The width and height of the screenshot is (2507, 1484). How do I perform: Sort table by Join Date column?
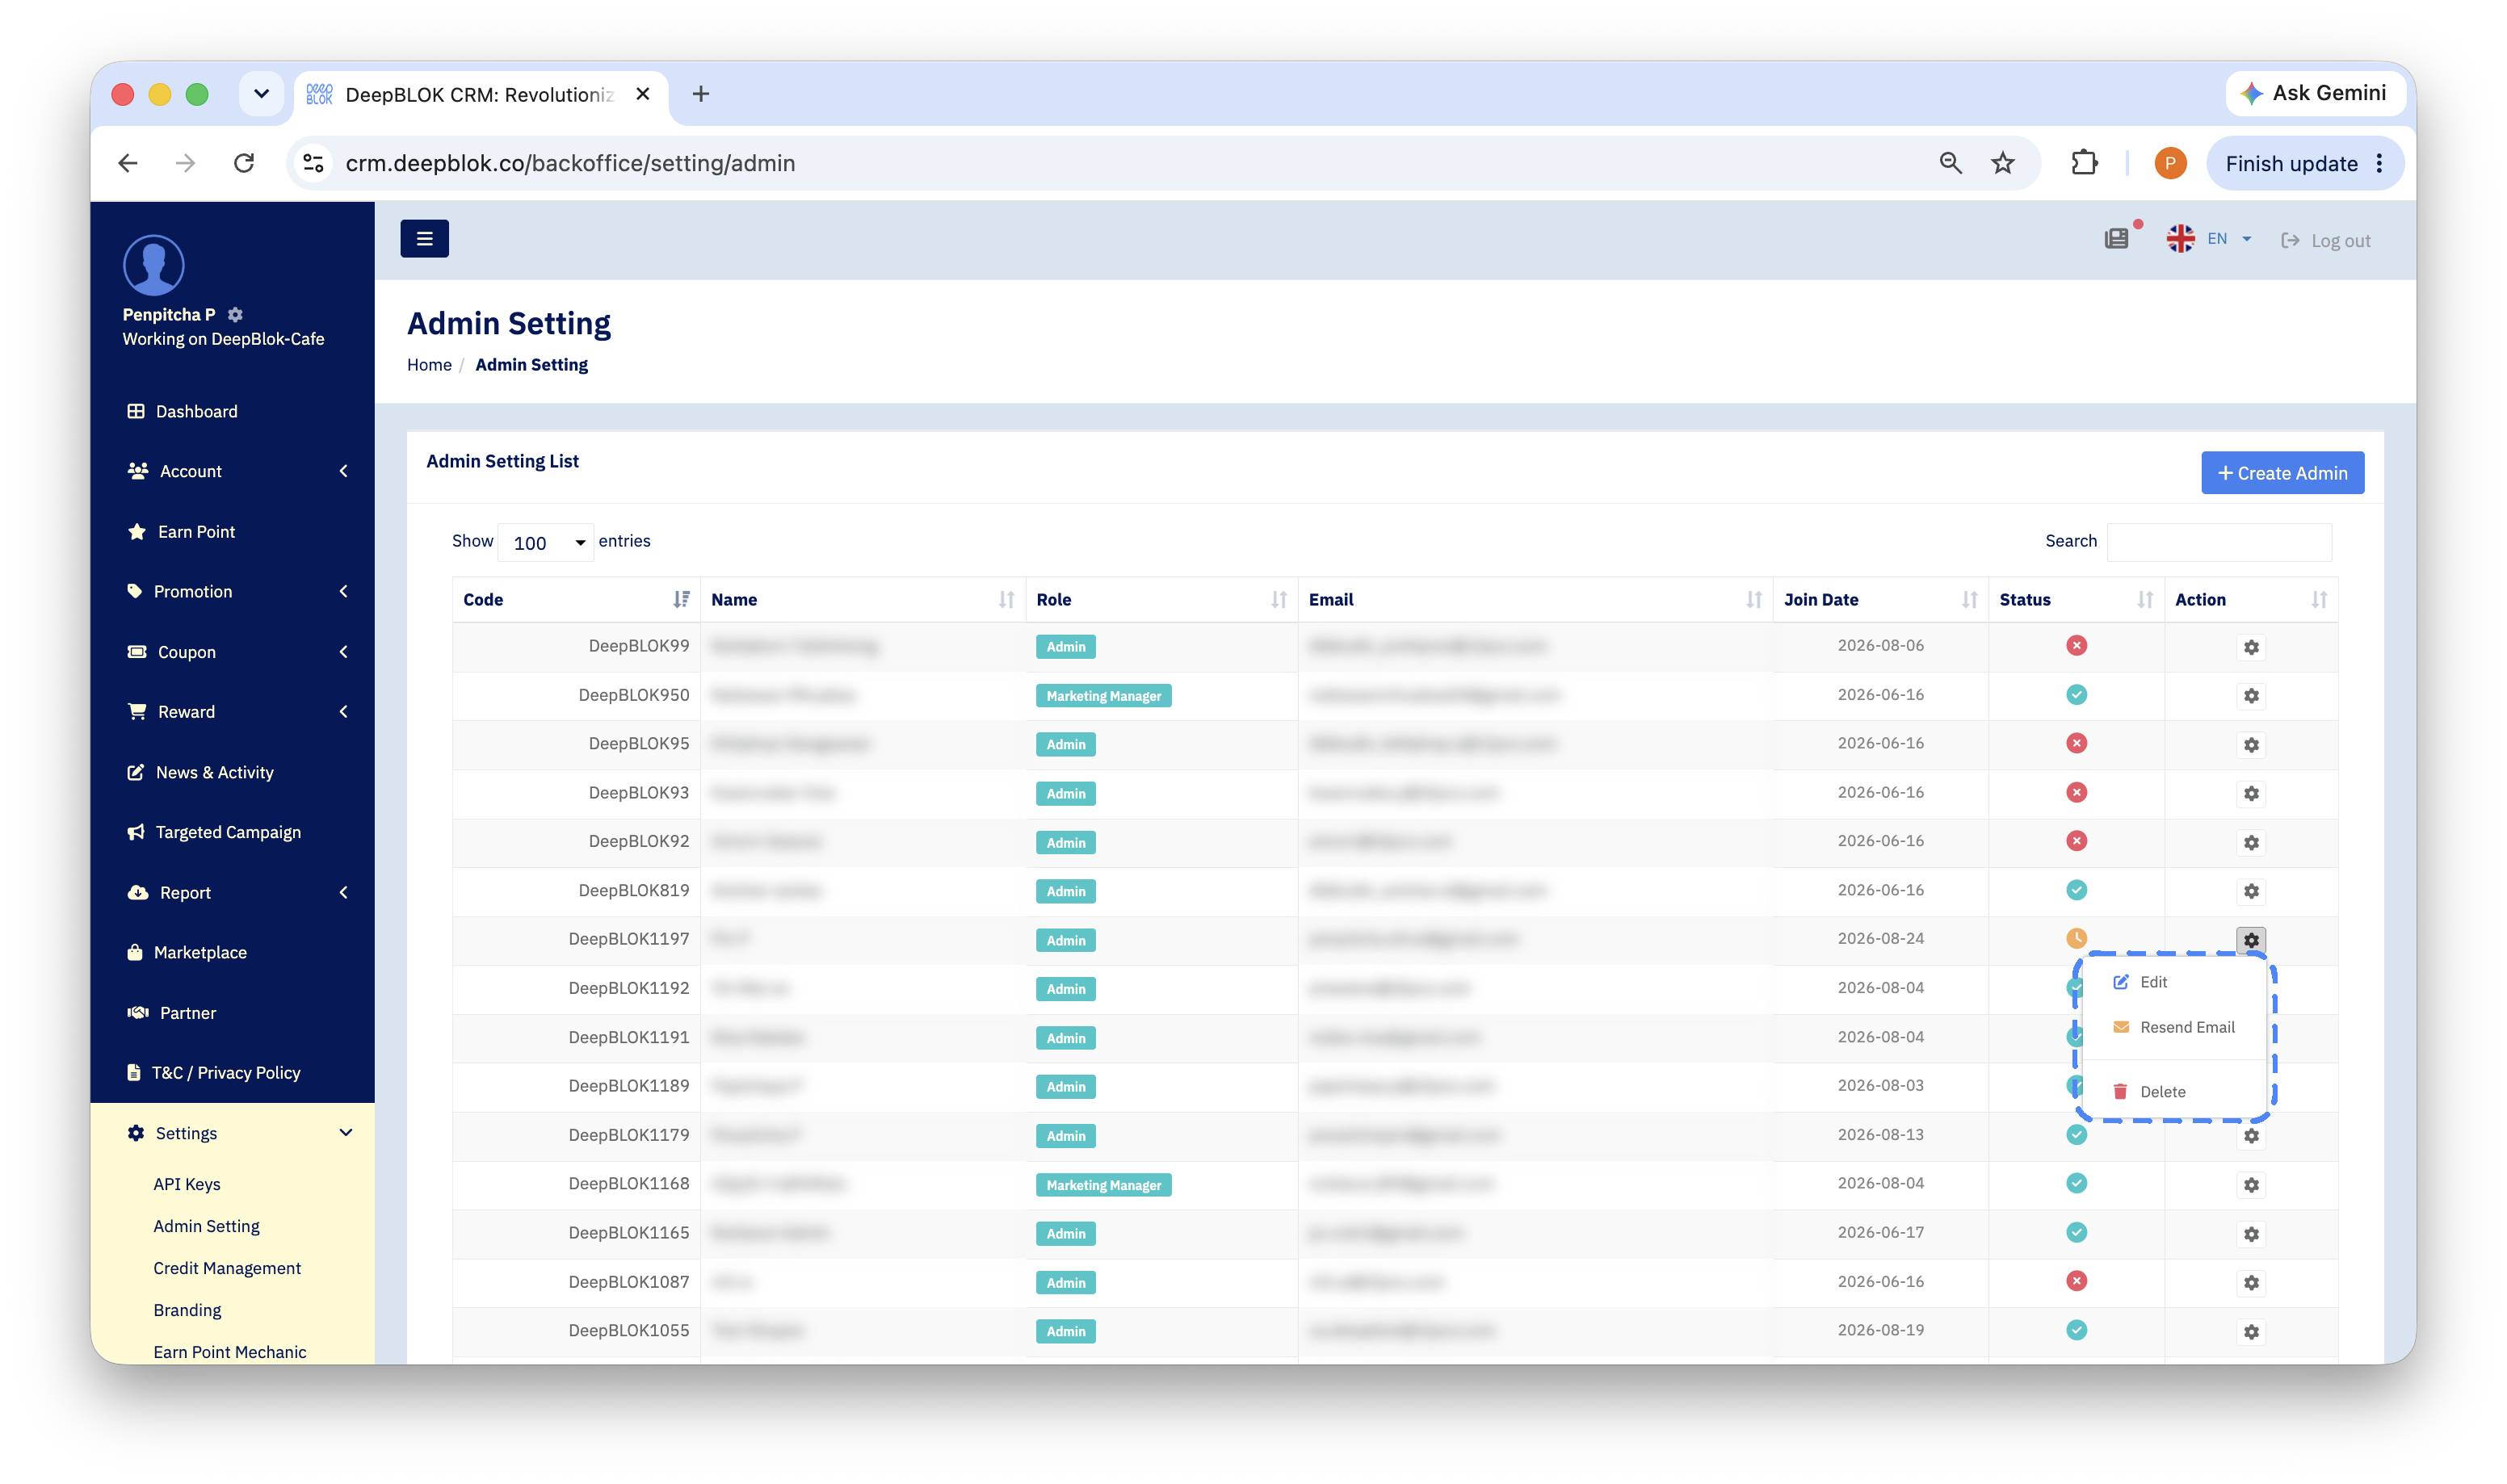click(x=1880, y=600)
